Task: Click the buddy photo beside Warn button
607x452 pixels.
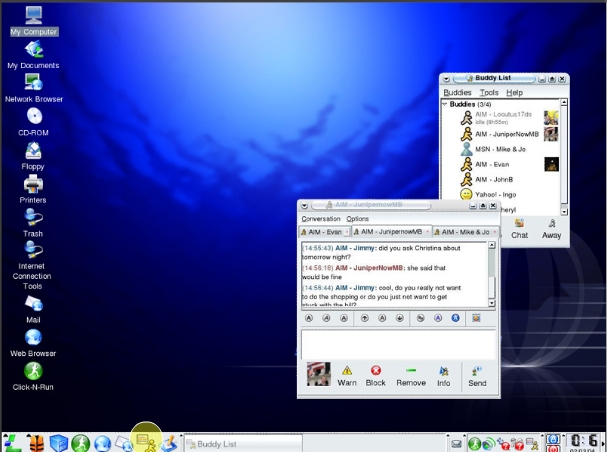Action: click(x=319, y=374)
